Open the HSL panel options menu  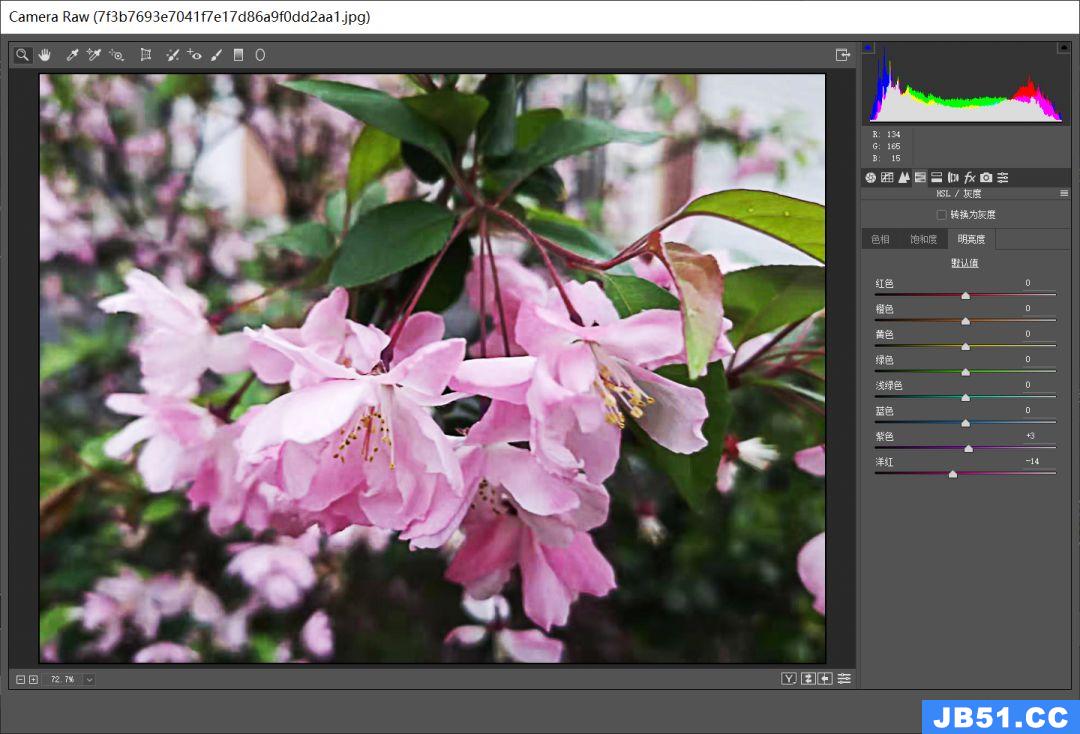[x=1064, y=193]
